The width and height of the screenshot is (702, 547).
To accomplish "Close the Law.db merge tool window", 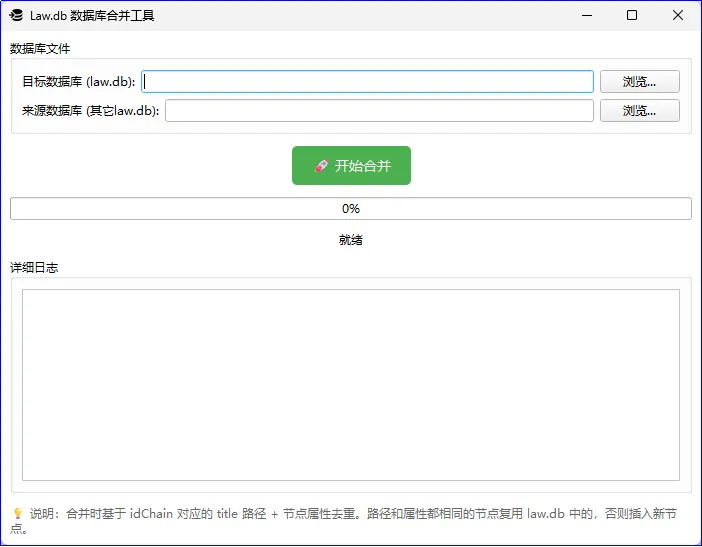I will click(x=678, y=15).
